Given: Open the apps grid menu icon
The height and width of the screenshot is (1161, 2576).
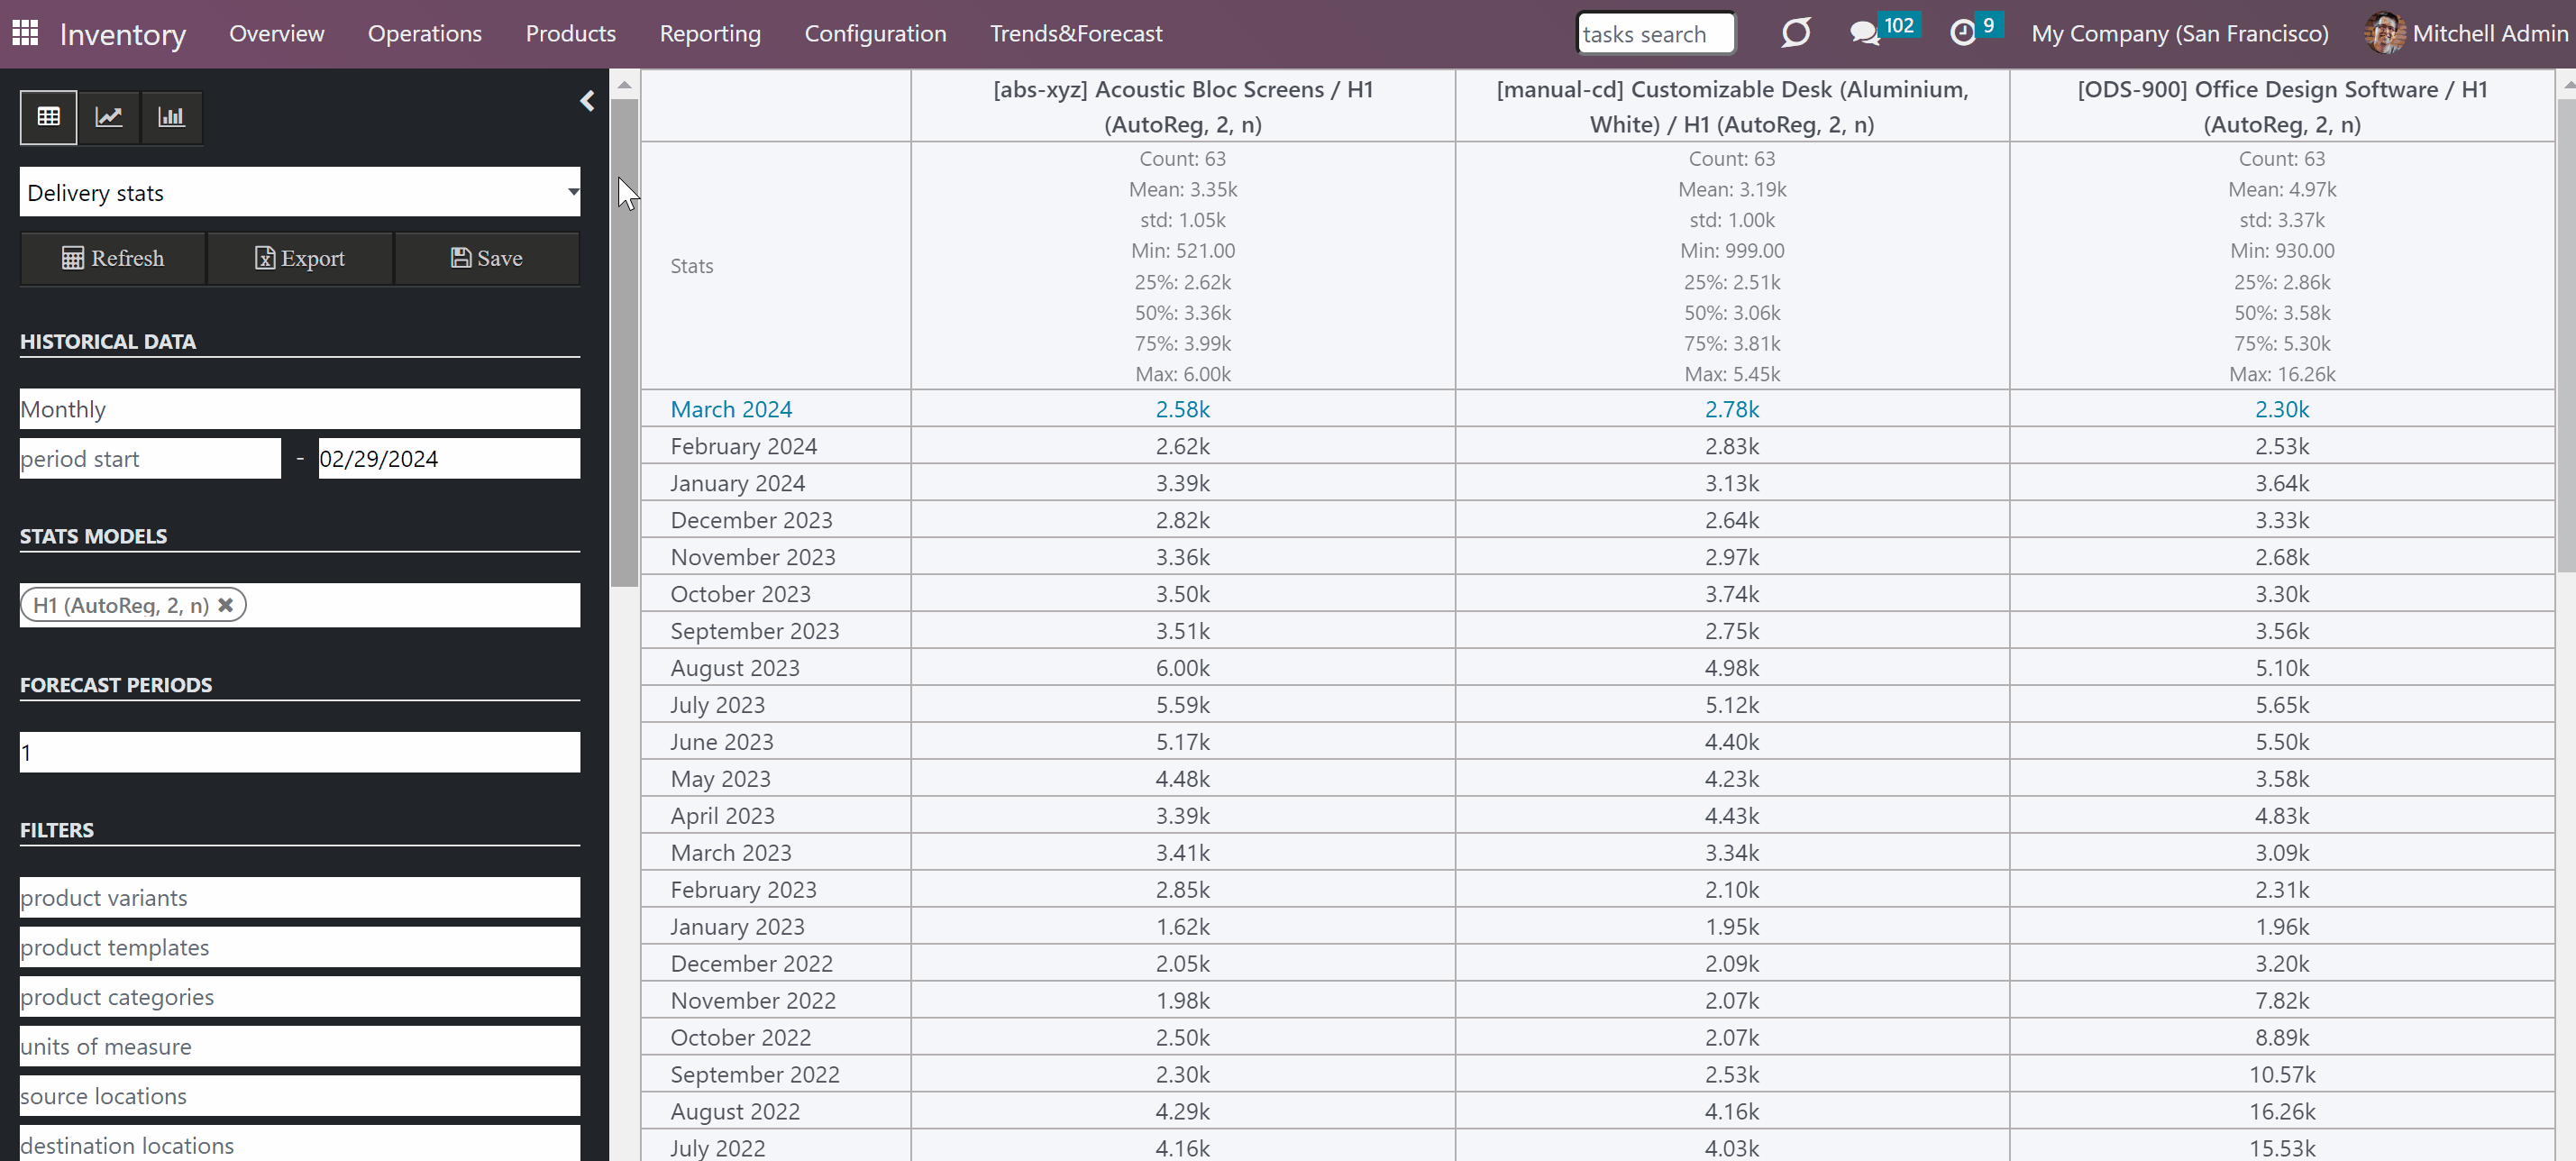Looking at the screenshot, I should click(x=25, y=33).
